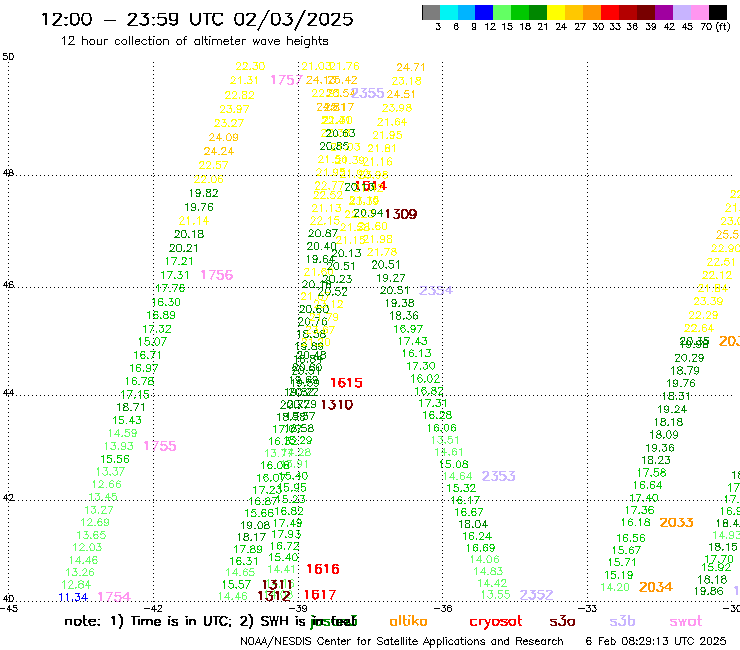Viewport: 740px width, 650px height.
Task: Click the dark red time marker '1310'
Action: (x=336, y=405)
